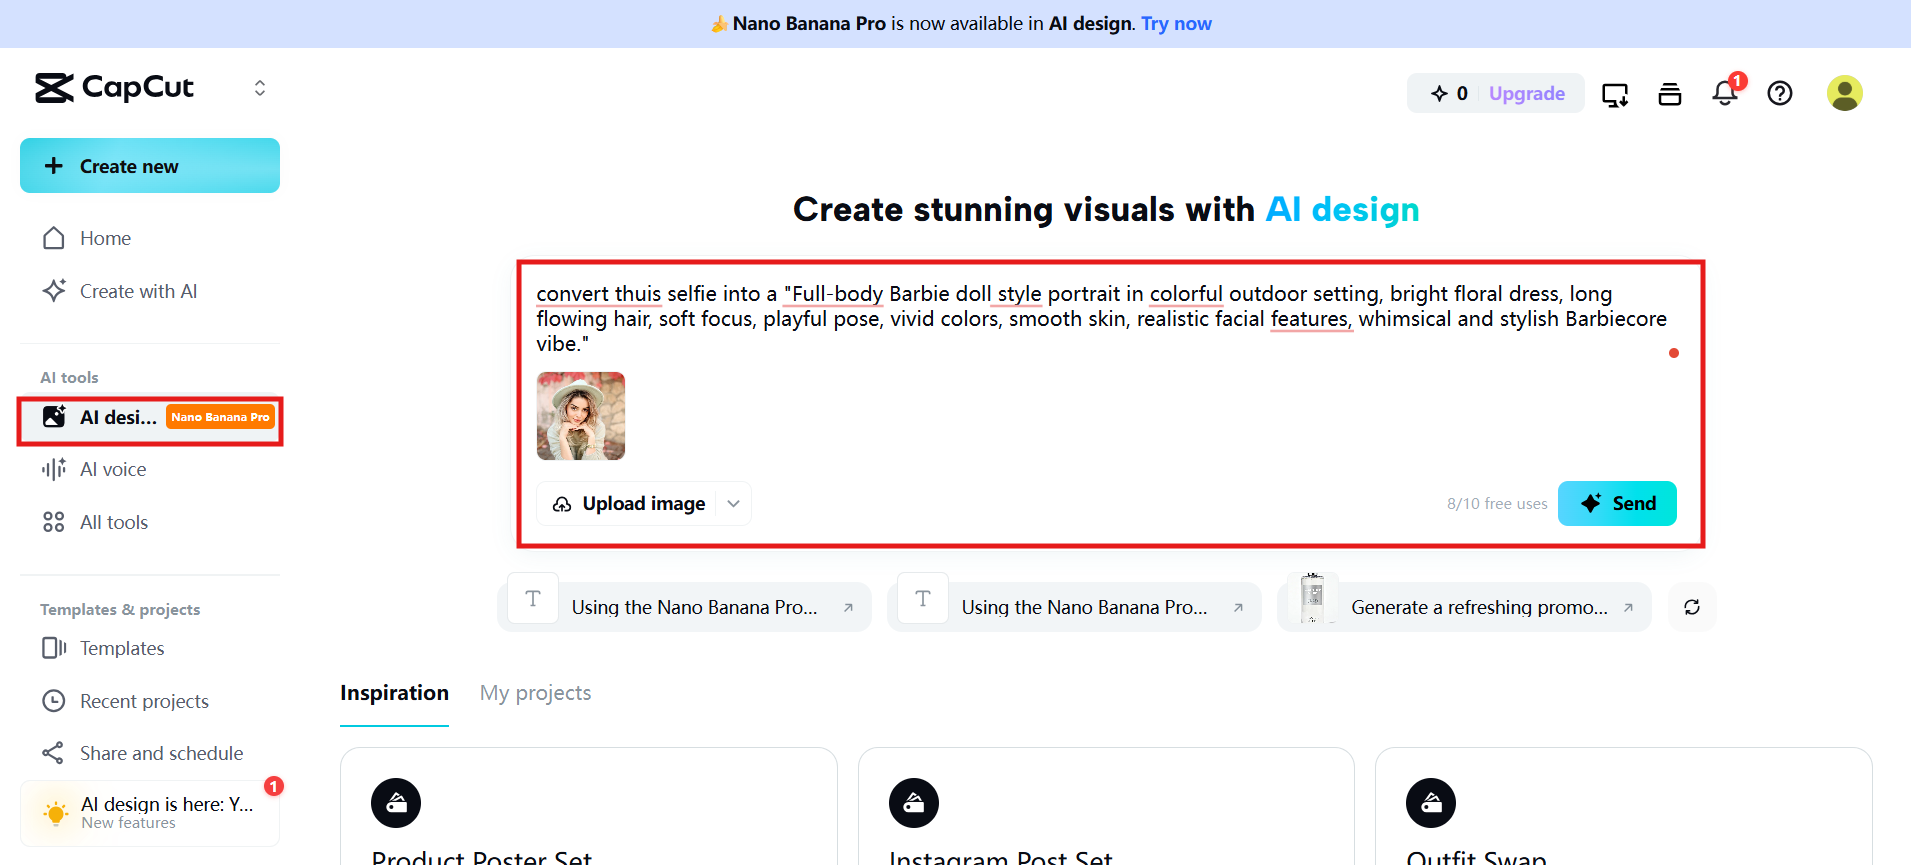
Task: Open Recent projects
Action: [150, 701]
